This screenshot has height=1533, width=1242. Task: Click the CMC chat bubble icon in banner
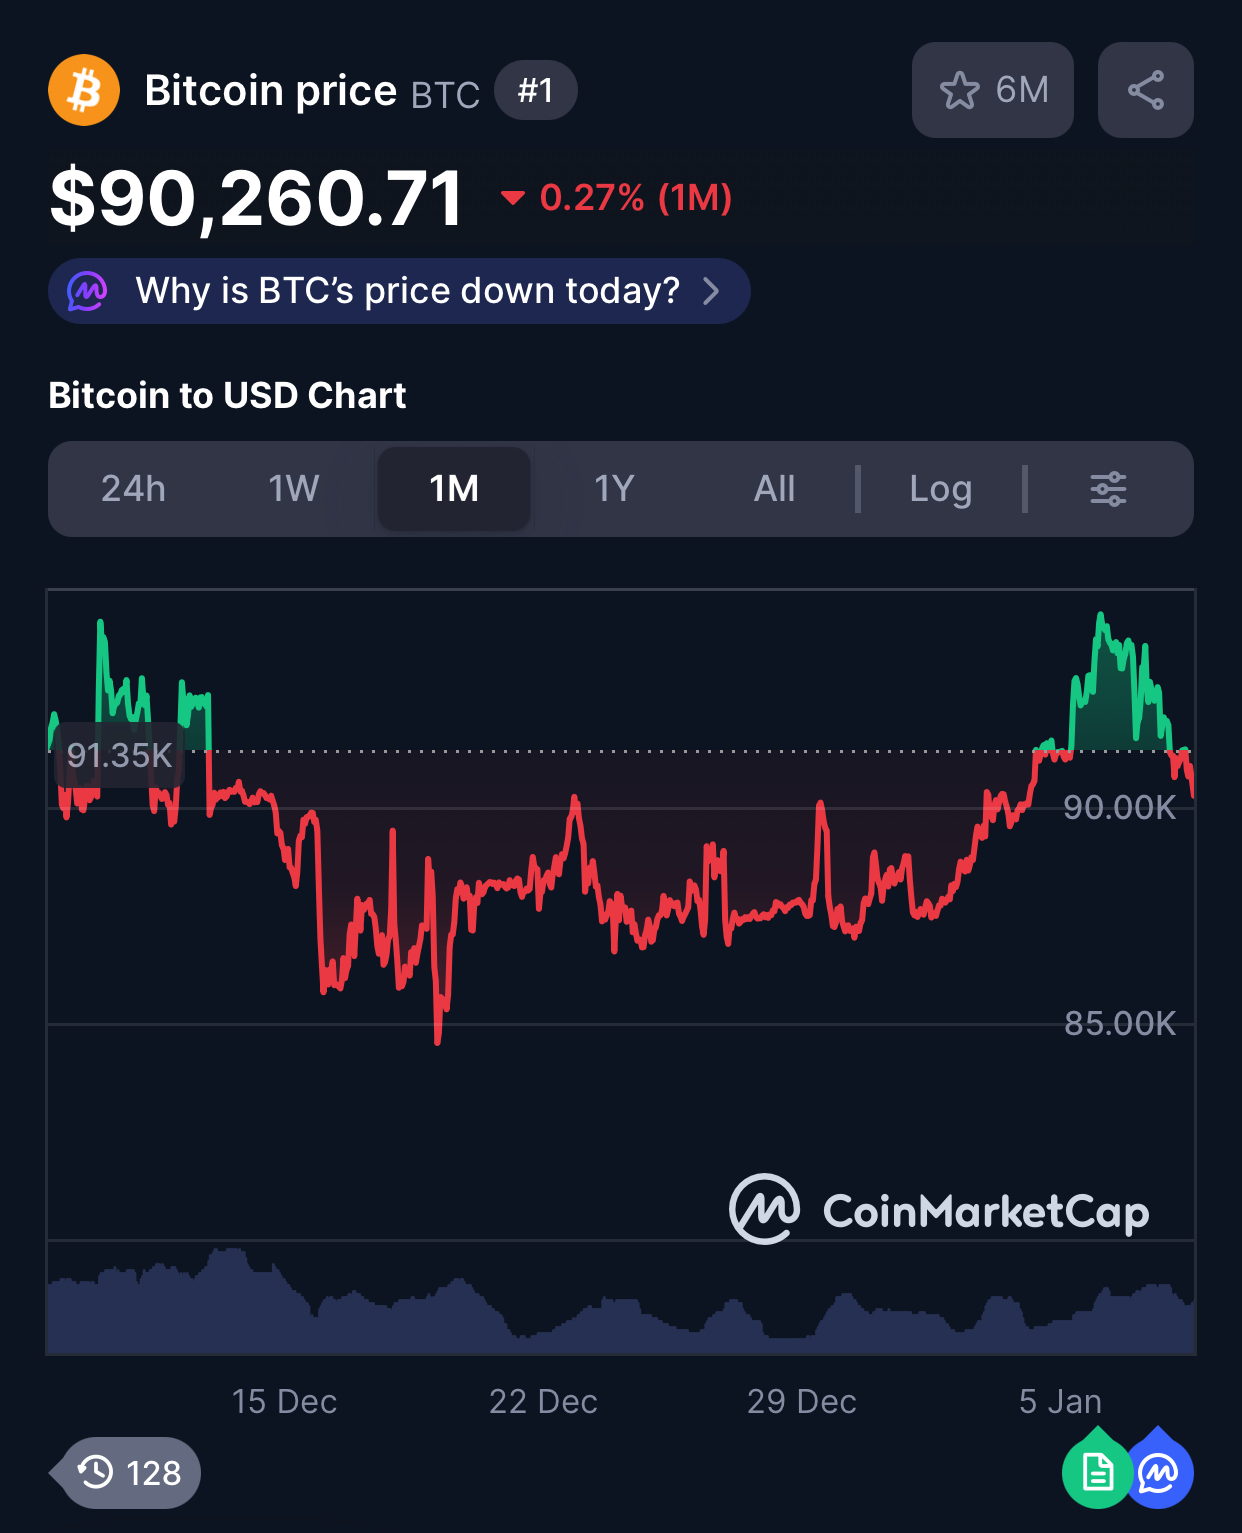(88, 291)
